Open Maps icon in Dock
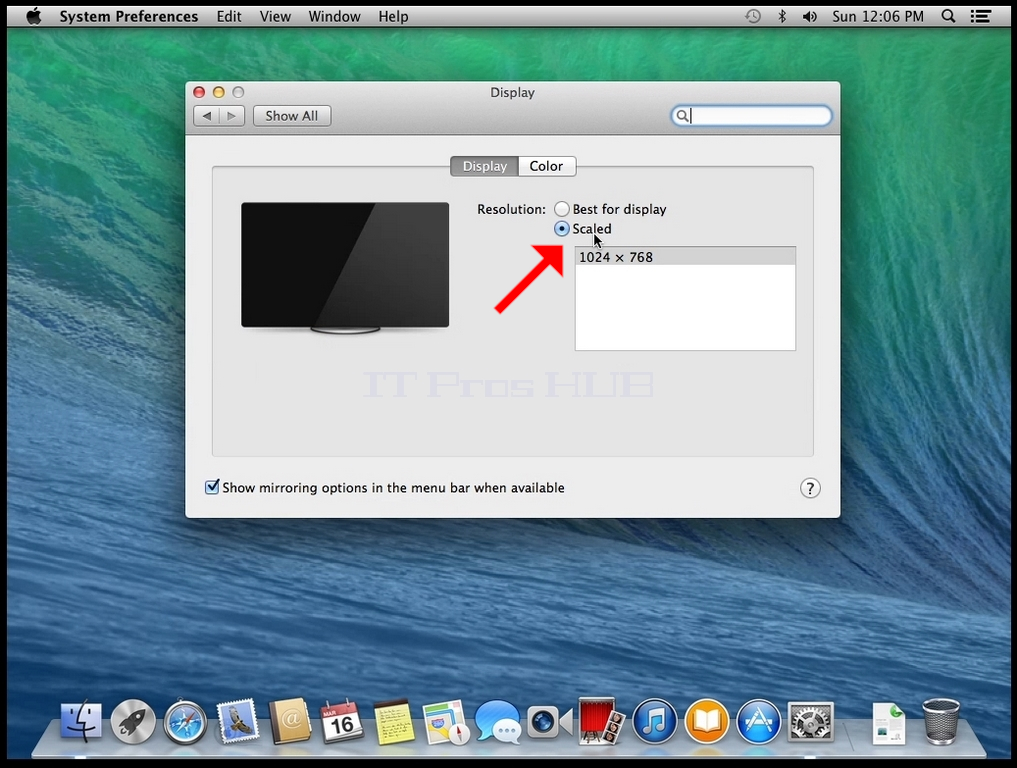The image size is (1017, 768). [x=446, y=722]
